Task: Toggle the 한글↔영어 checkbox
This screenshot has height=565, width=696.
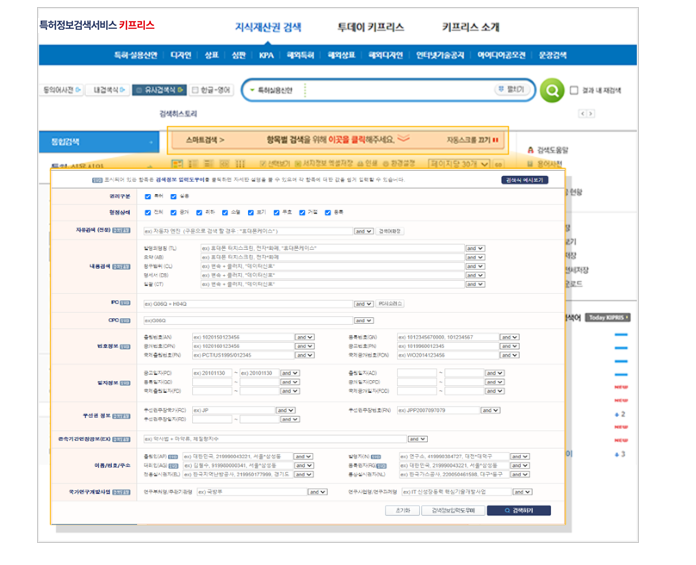Action: pos(195,90)
